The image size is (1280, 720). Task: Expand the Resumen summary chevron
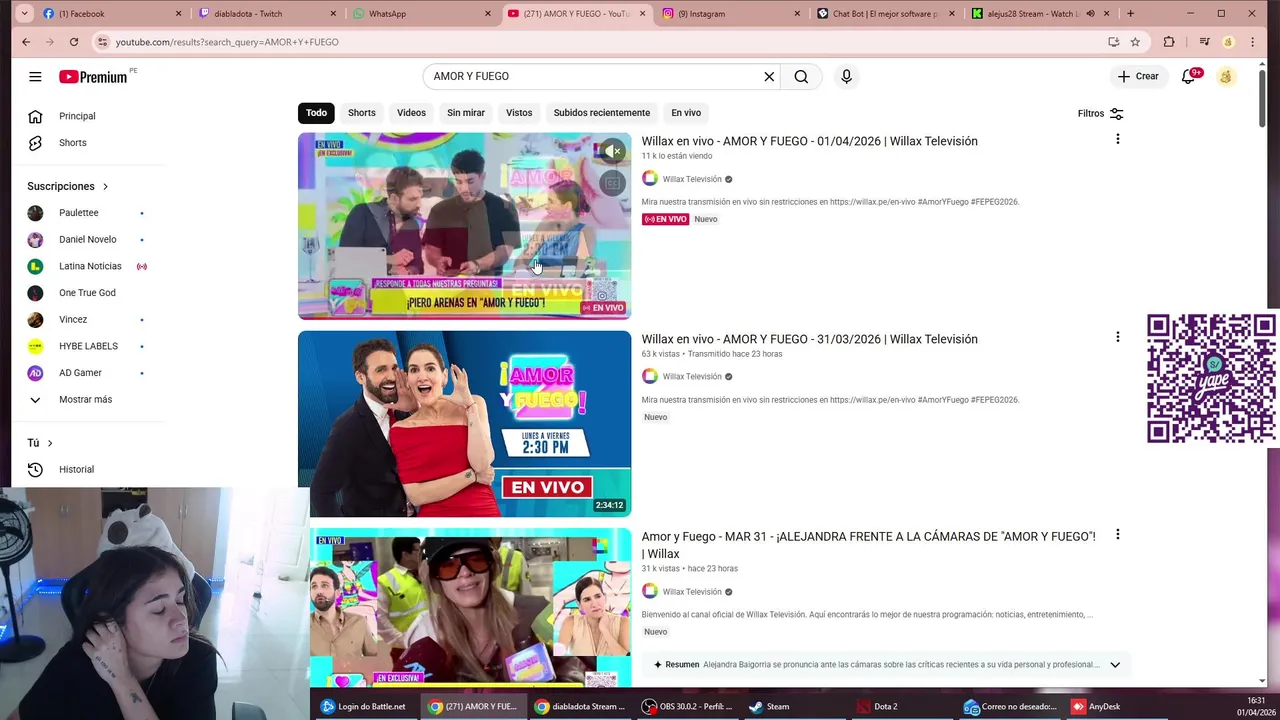[1114, 665]
